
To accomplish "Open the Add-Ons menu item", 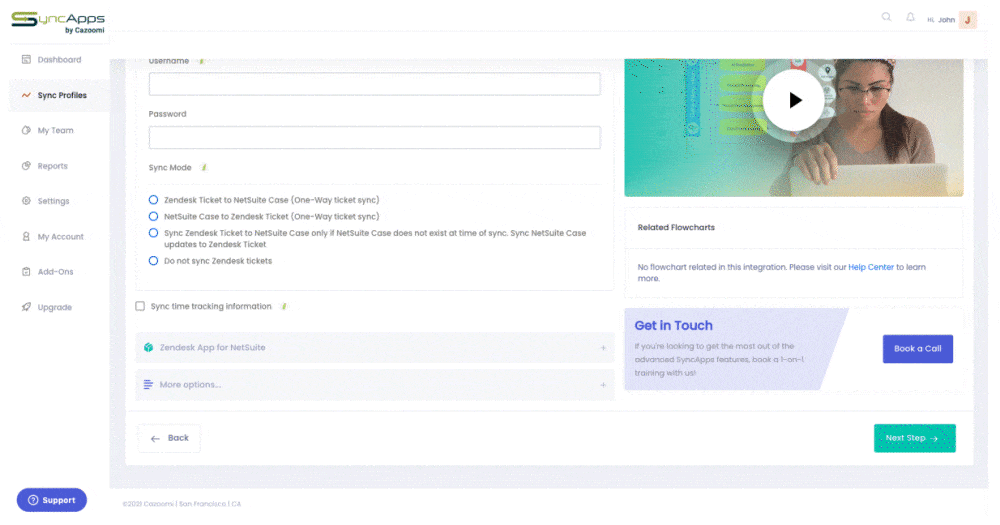I will 55,272.
